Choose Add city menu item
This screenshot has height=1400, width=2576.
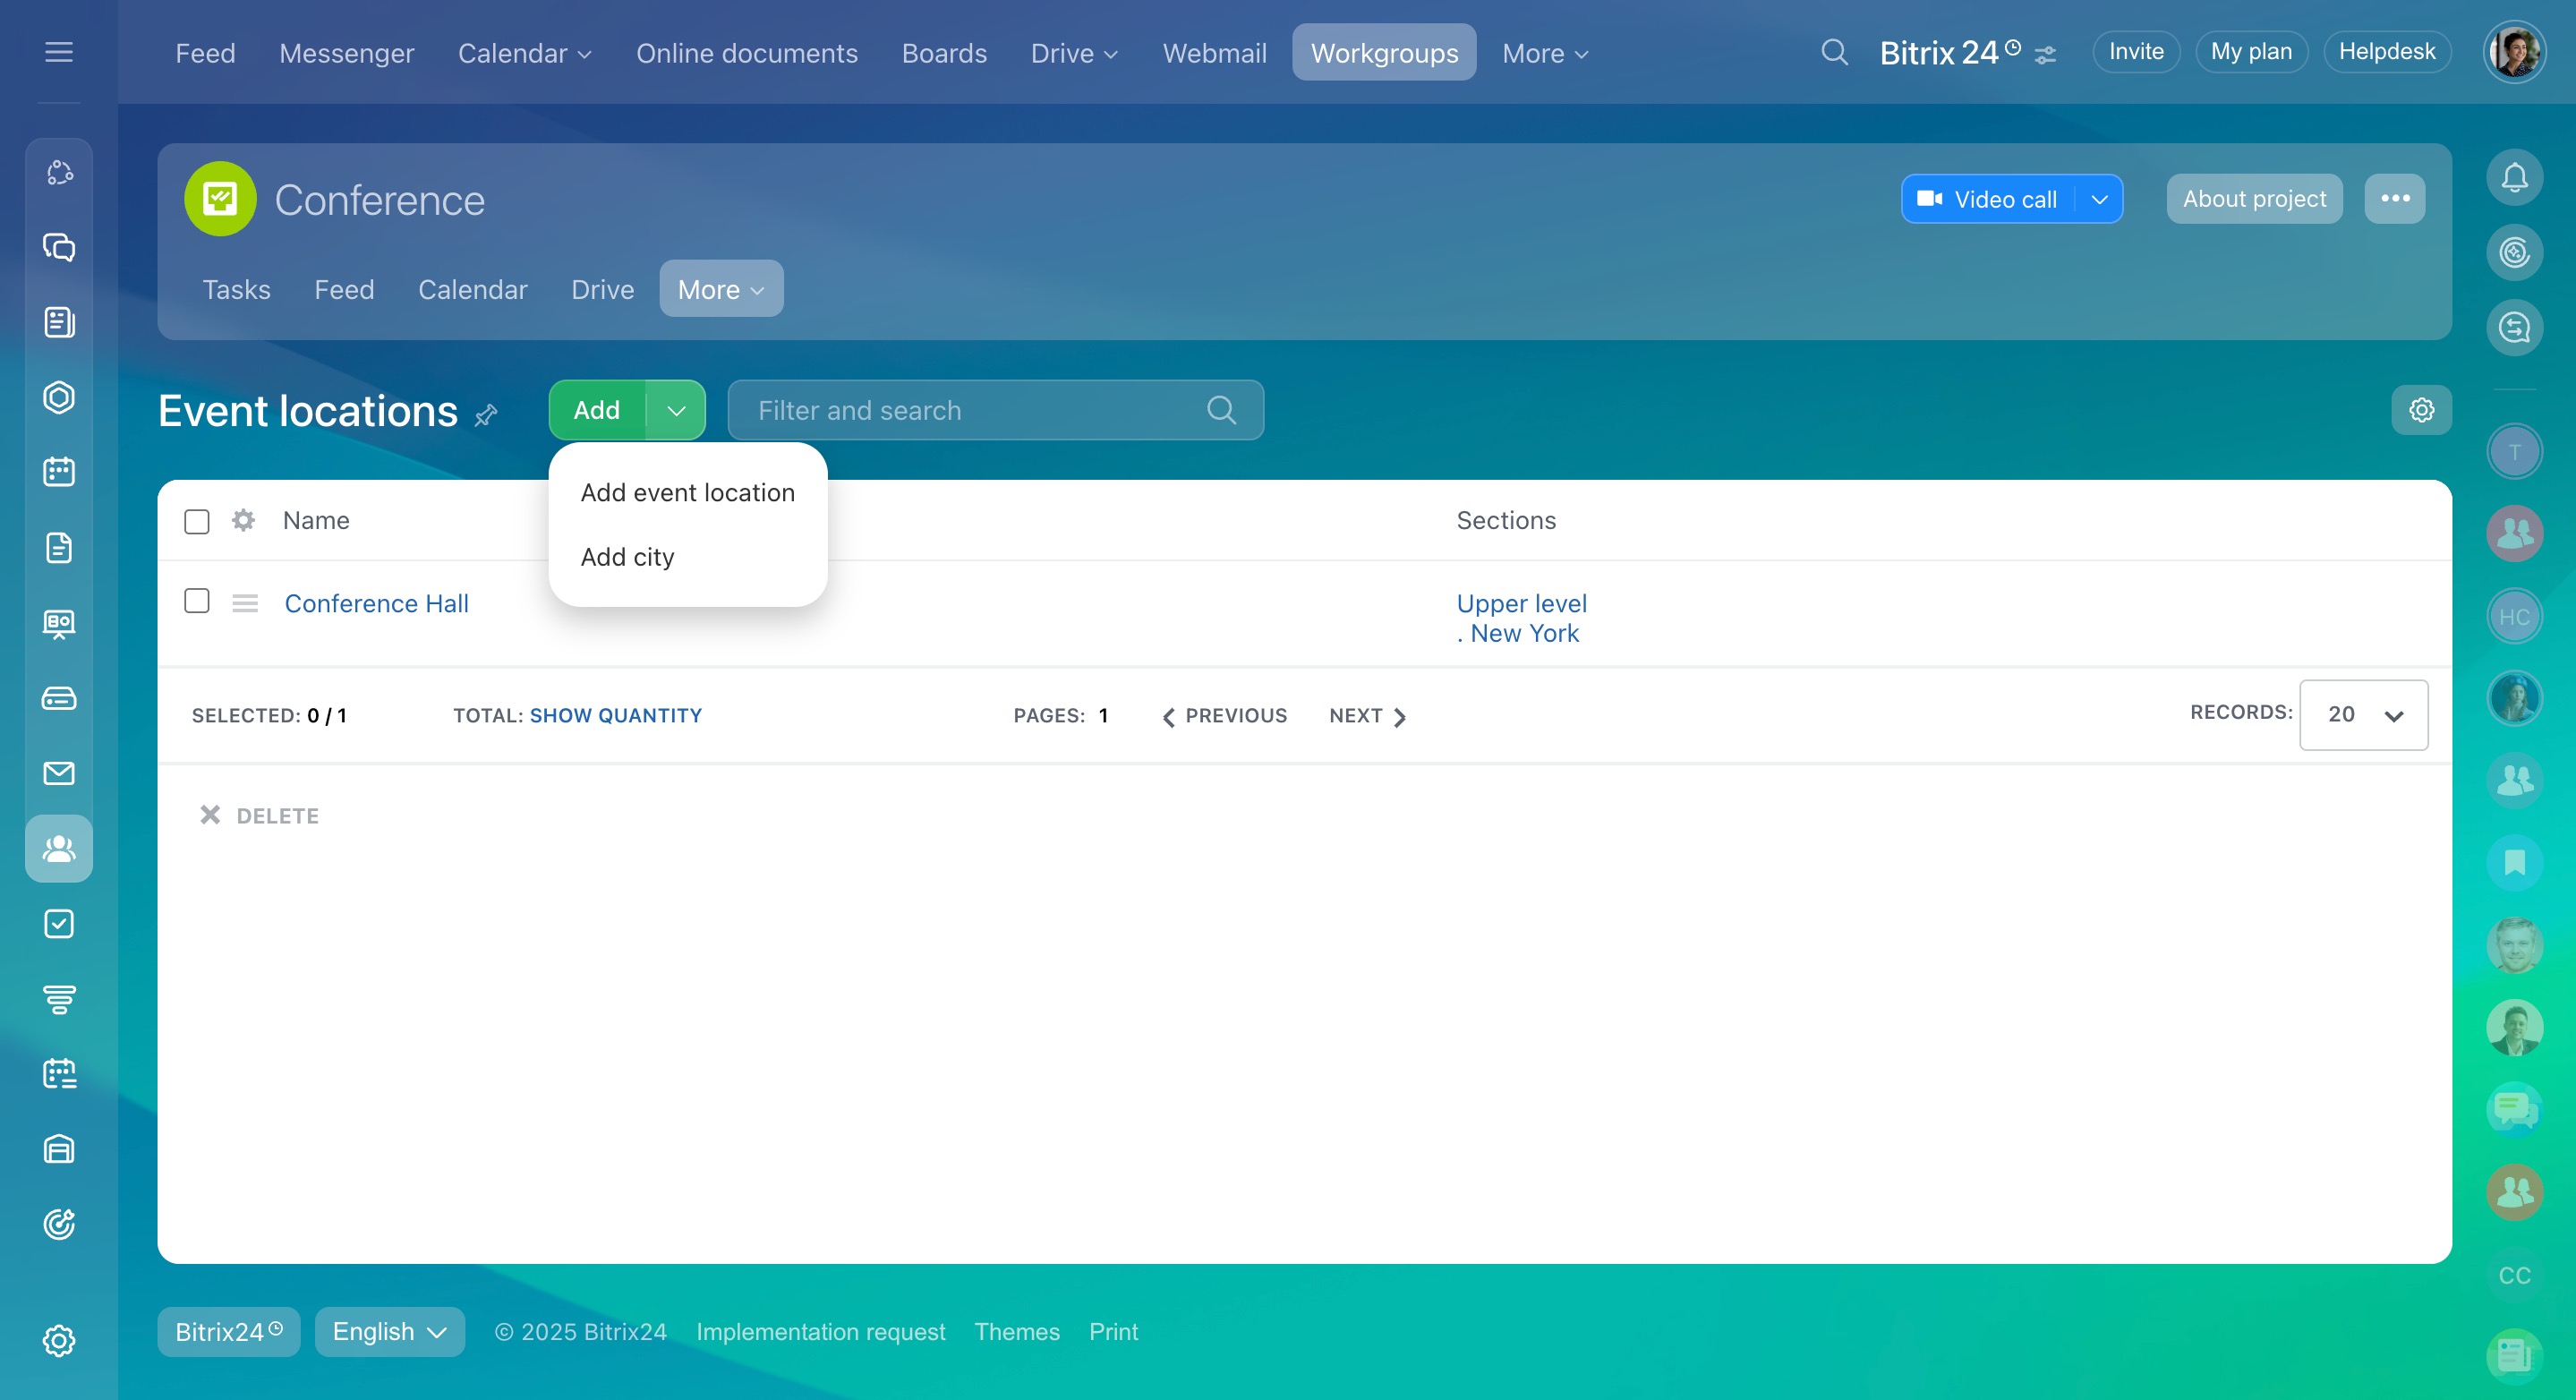click(627, 556)
